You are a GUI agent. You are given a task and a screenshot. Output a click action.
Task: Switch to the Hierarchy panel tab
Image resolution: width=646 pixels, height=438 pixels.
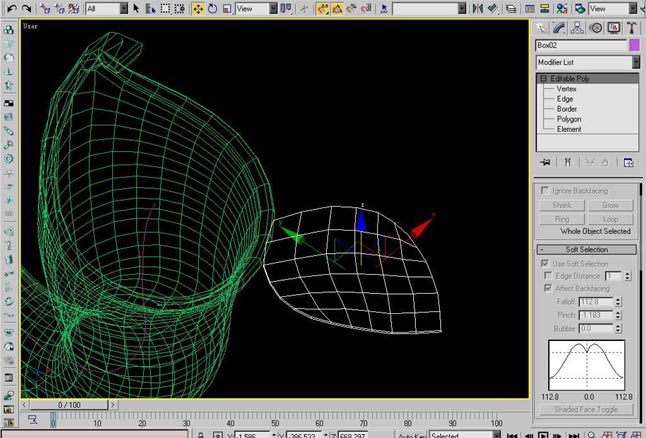577,28
